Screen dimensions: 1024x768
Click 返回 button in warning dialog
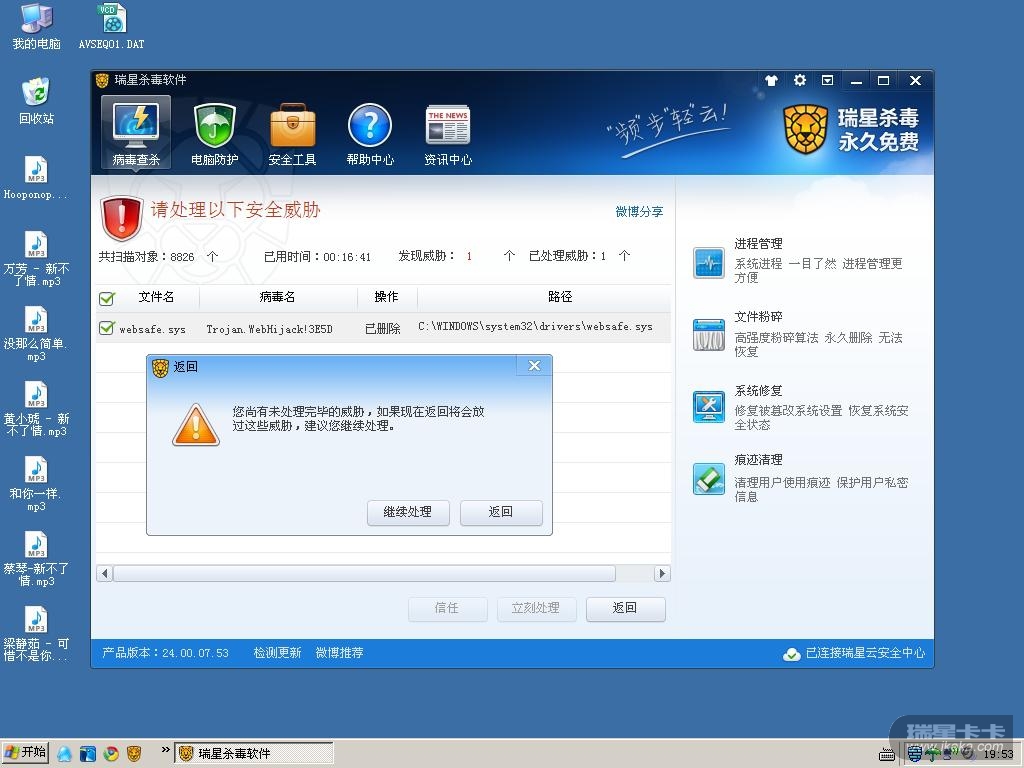[501, 512]
